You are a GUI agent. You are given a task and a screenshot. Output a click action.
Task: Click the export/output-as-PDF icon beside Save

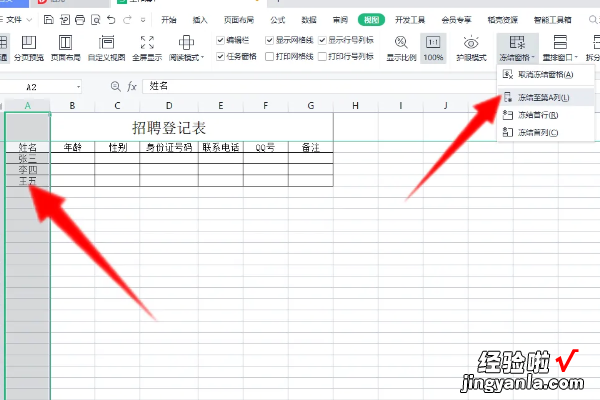65,20
